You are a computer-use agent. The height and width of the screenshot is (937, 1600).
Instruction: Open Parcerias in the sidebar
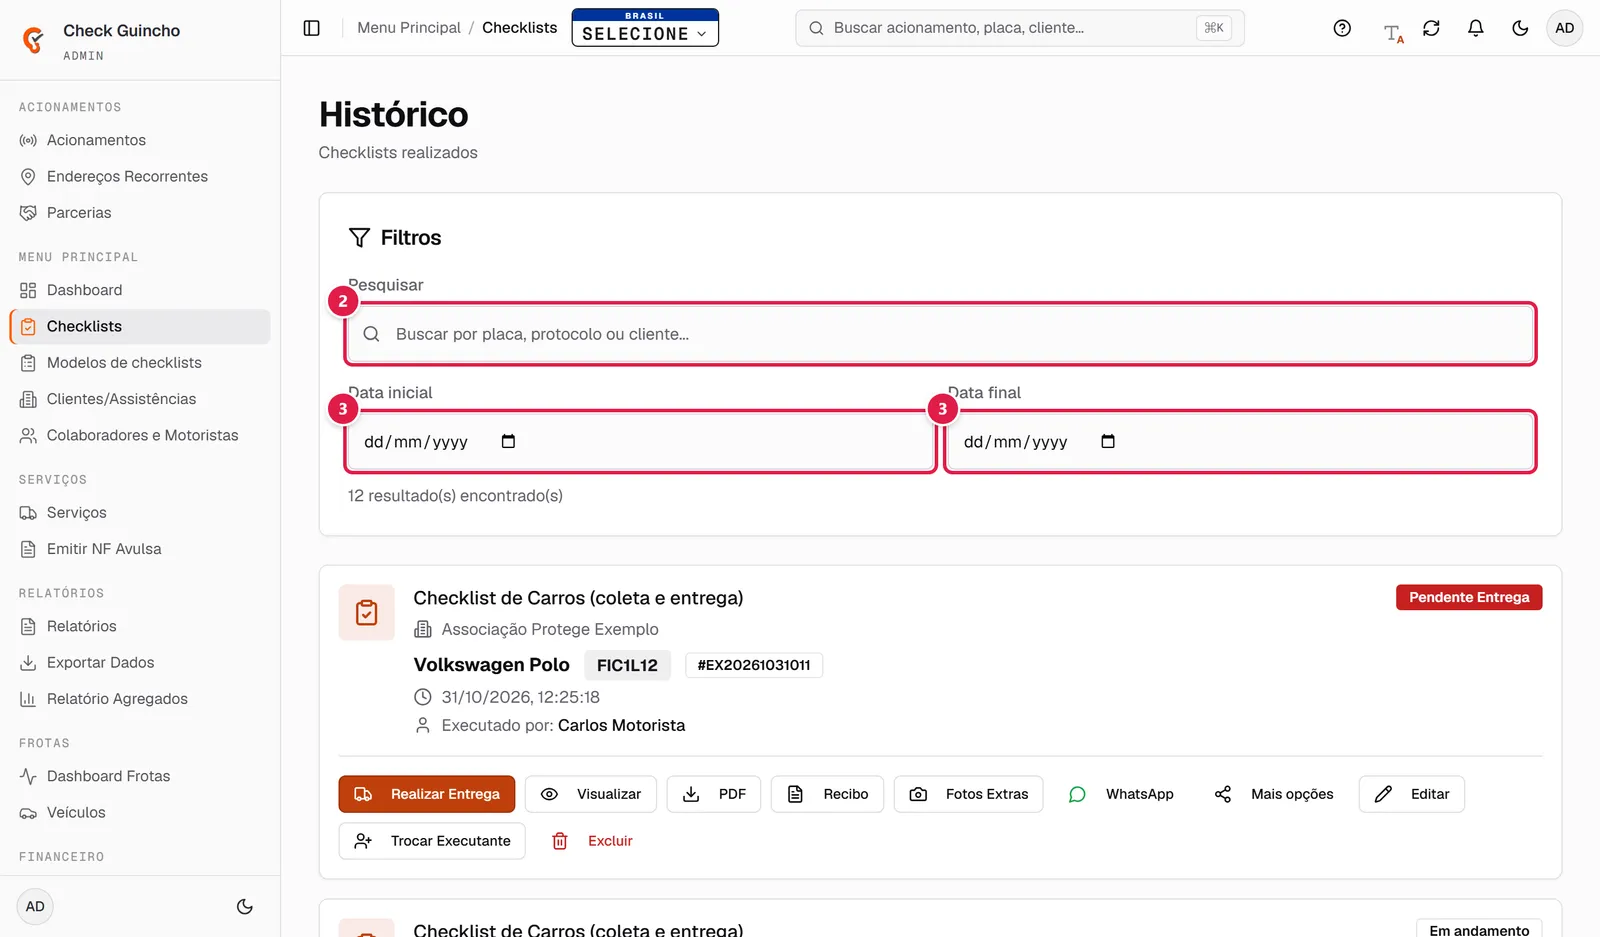(x=140, y=213)
